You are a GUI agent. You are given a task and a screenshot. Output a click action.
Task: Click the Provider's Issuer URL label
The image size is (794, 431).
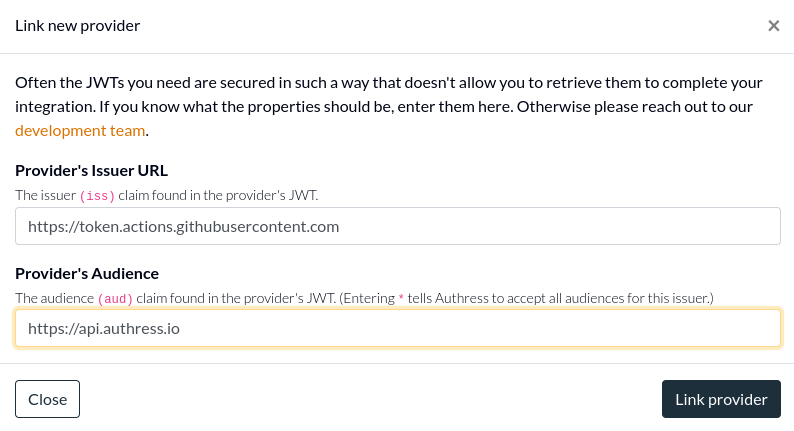pos(91,170)
